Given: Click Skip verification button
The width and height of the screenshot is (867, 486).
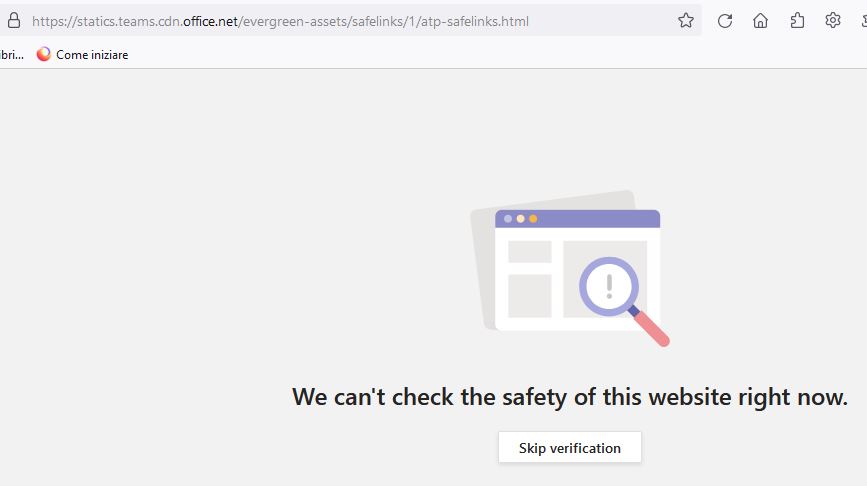Looking at the screenshot, I should point(570,447).
